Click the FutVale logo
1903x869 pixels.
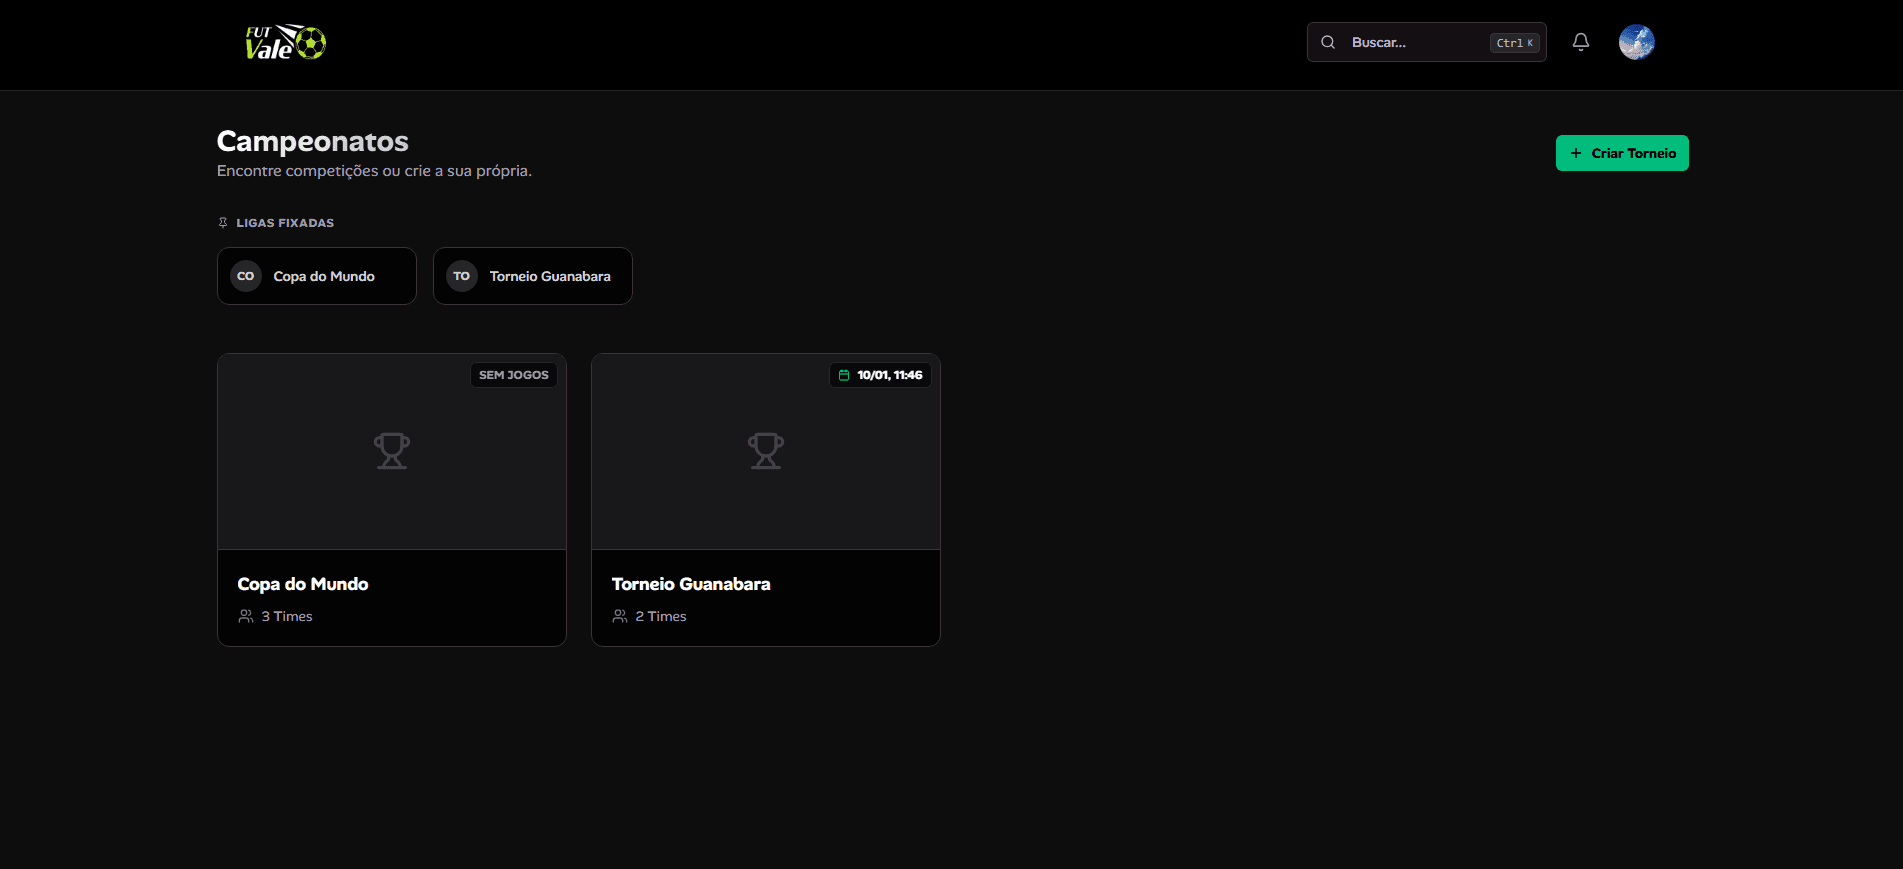(x=285, y=43)
